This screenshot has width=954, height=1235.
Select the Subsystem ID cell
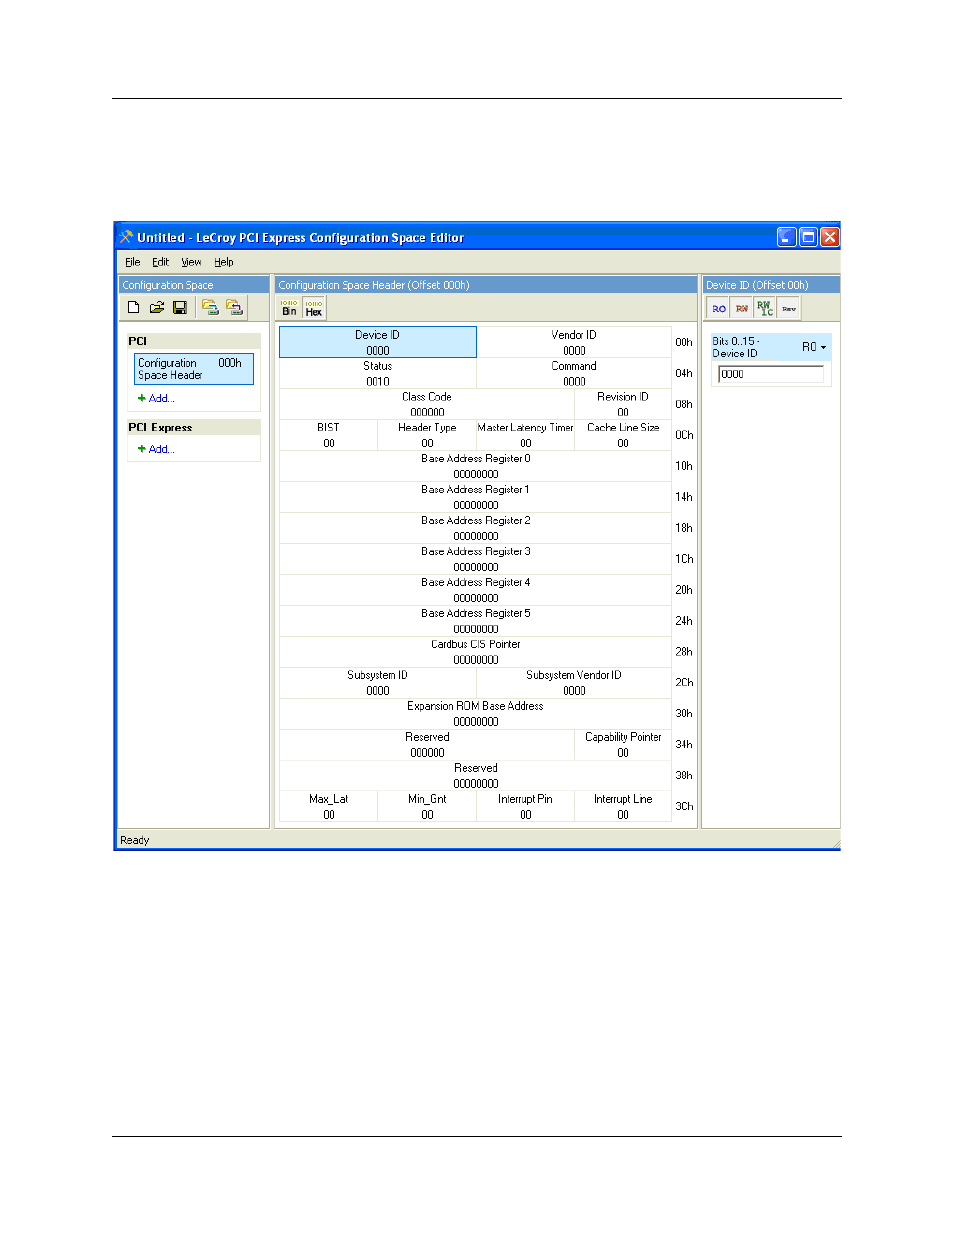[377, 683]
